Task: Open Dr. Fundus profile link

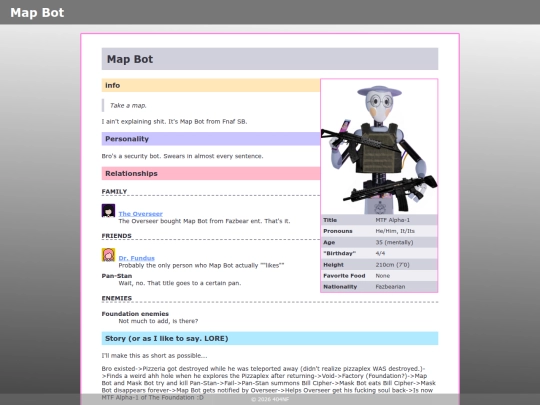Action: coord(136,258)
